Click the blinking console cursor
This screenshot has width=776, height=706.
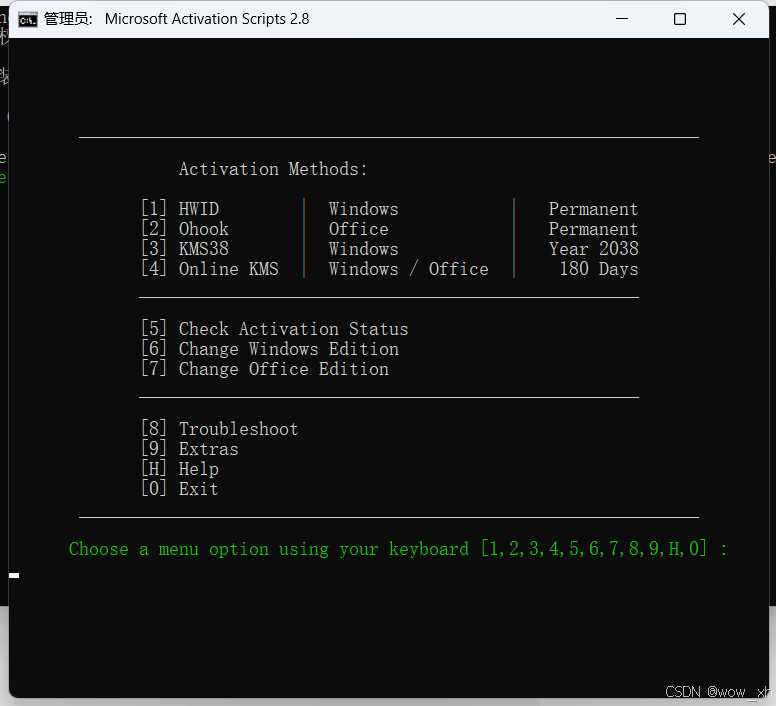coord(14,575)
